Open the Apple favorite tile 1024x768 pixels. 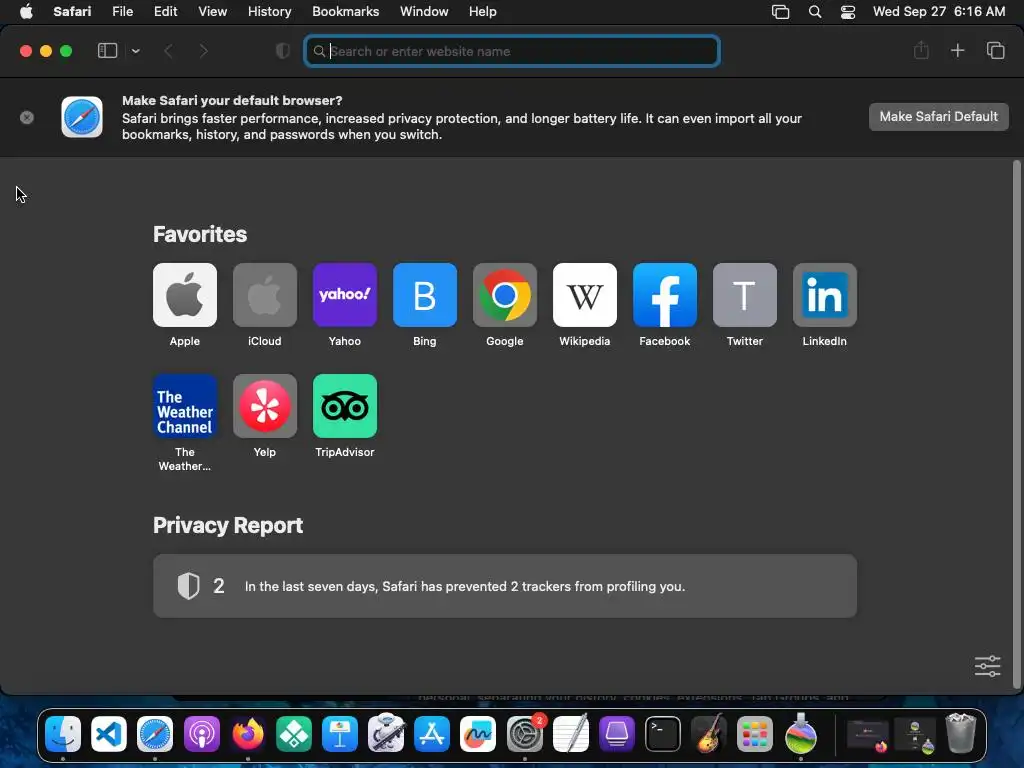point(185,295)
